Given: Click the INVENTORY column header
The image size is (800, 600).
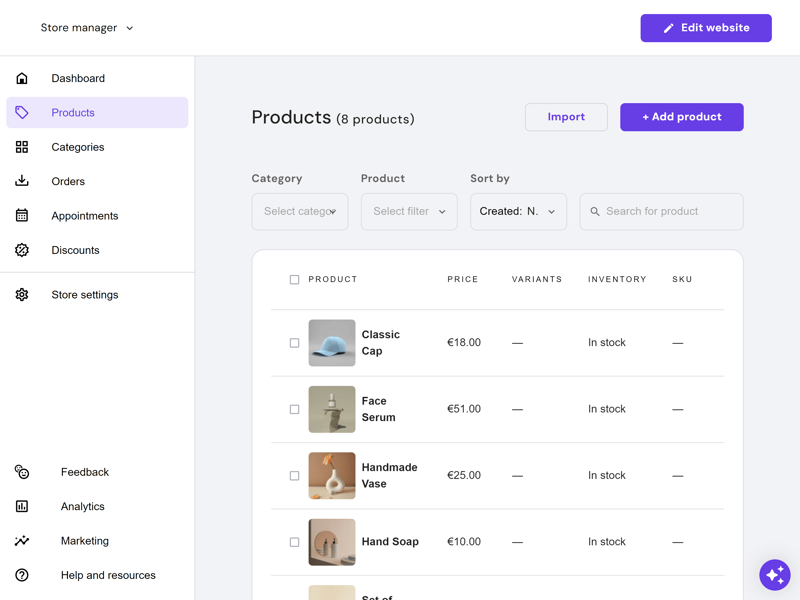Looking at the screenshot, I should coord(617,279).
